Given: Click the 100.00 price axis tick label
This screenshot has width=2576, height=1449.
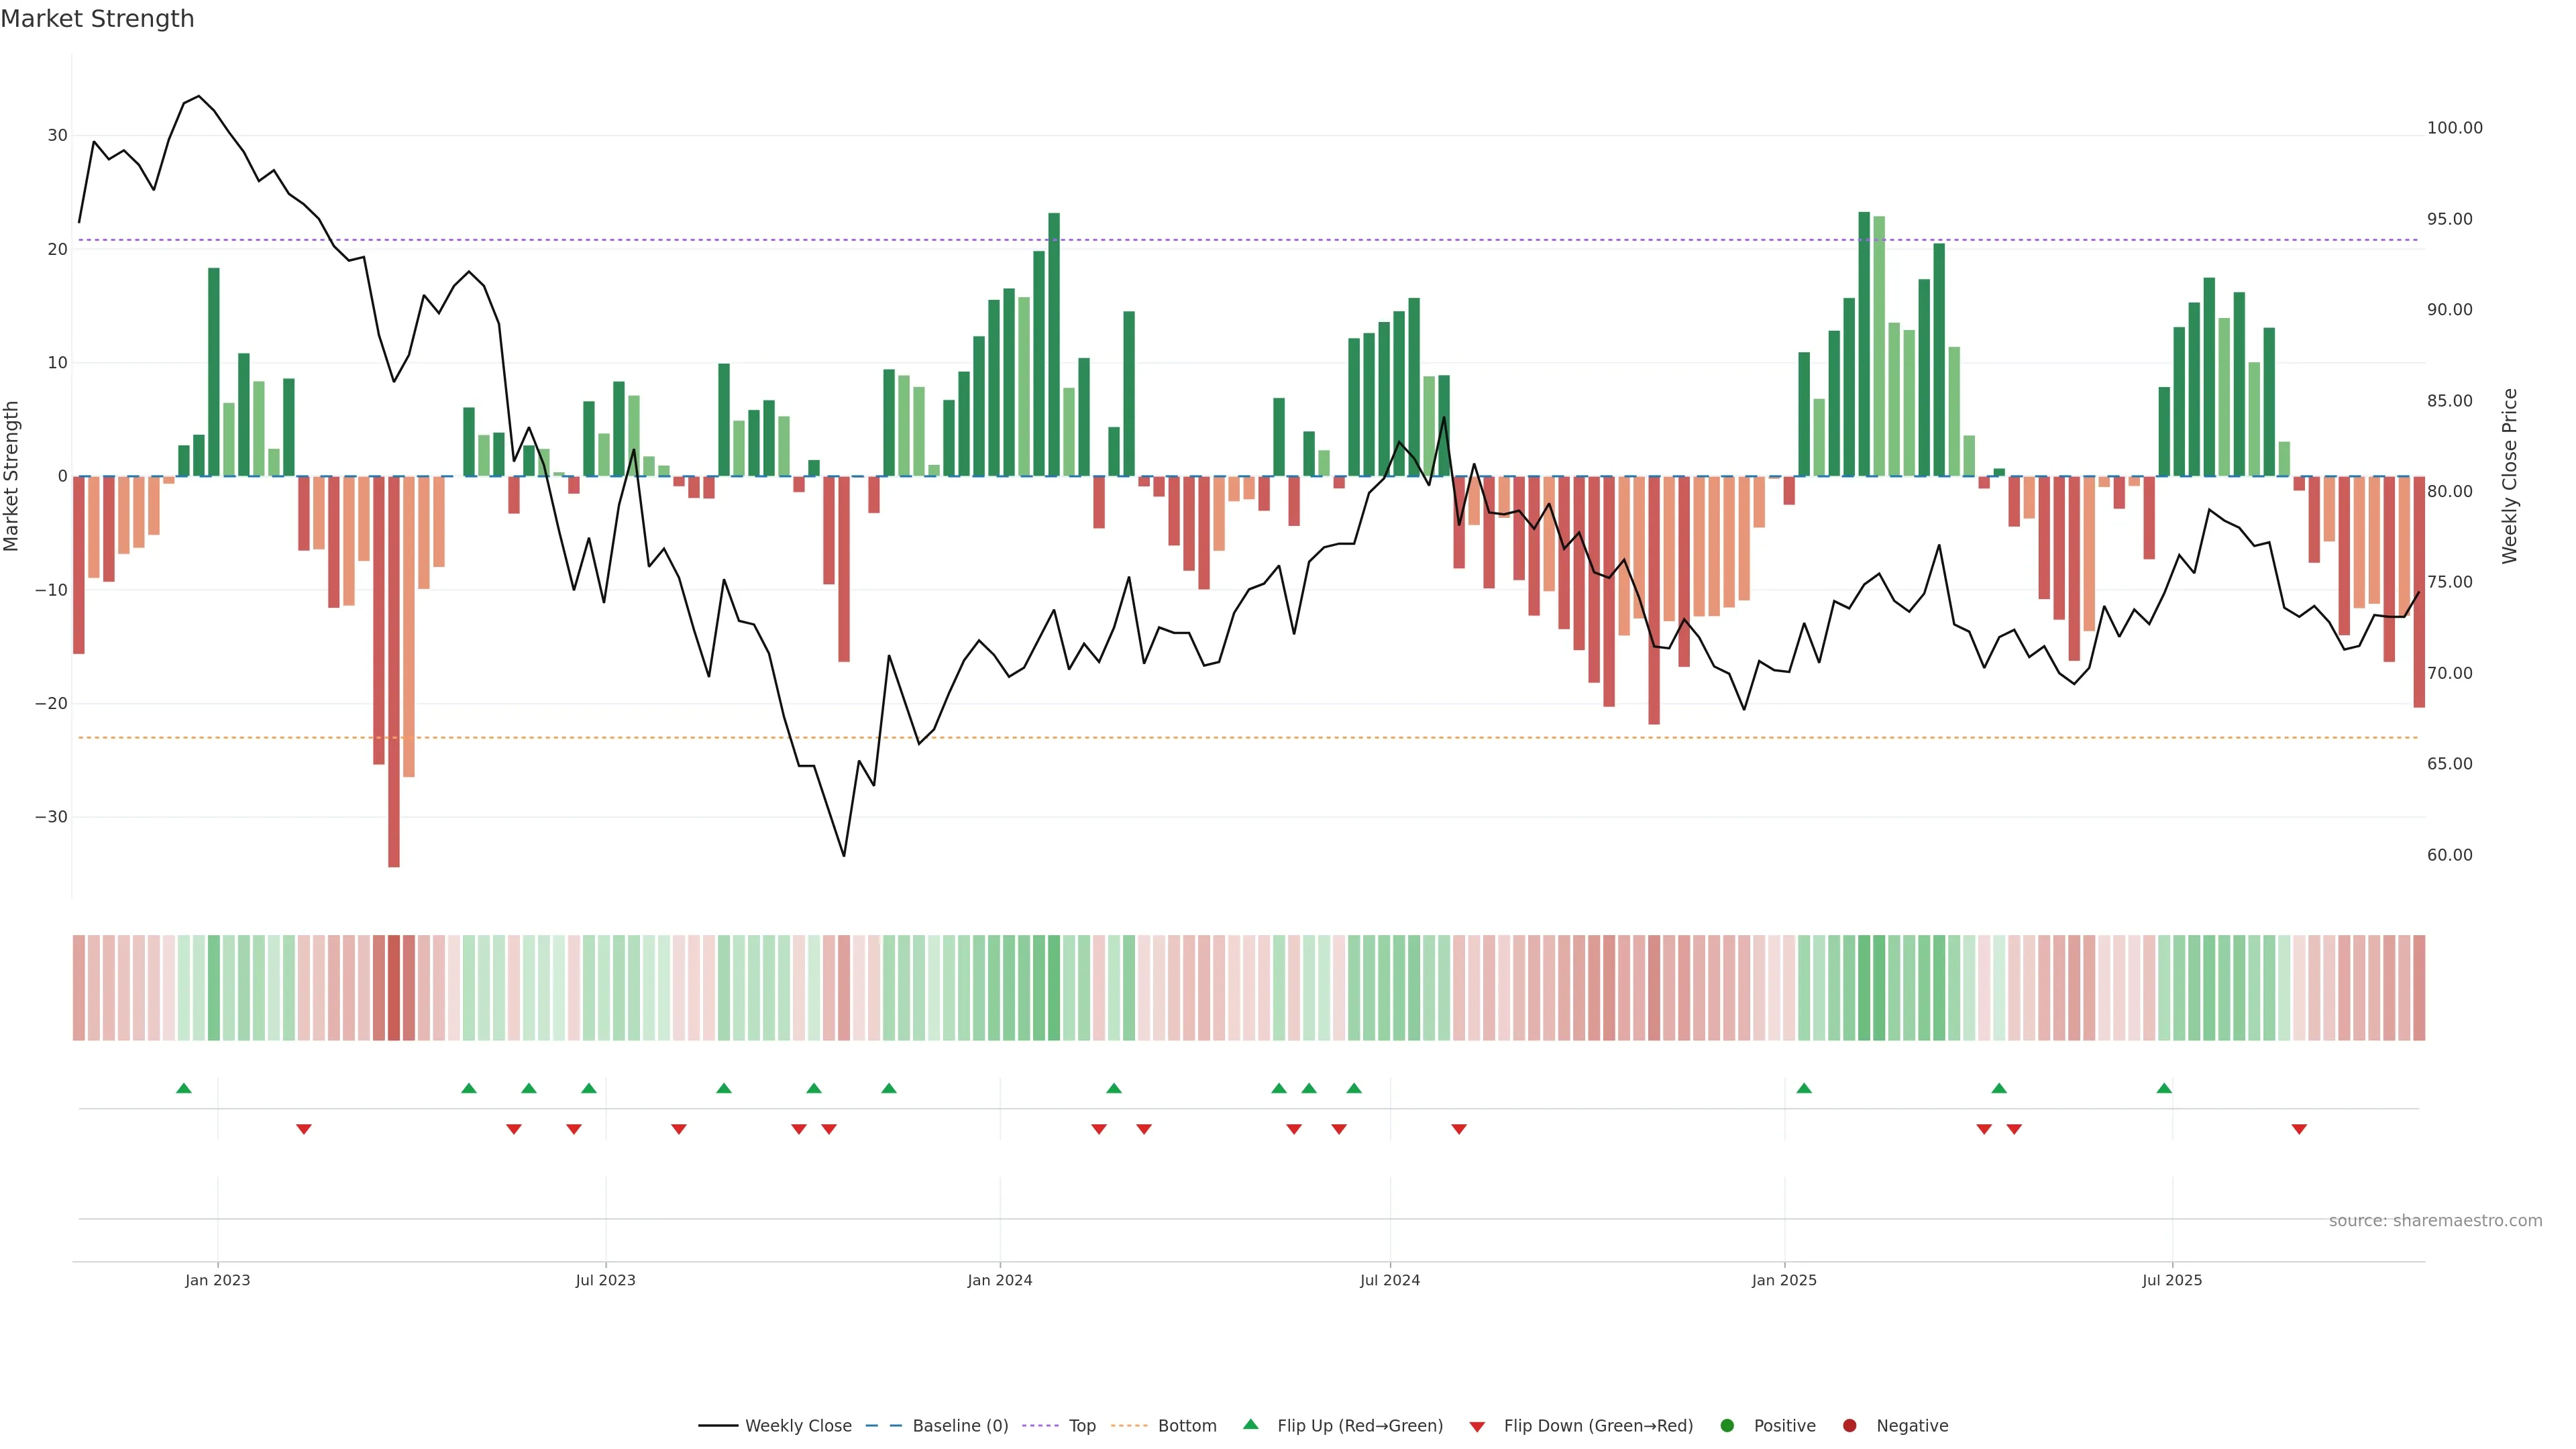Looking at the screenshot, I should coord(2454,128).
